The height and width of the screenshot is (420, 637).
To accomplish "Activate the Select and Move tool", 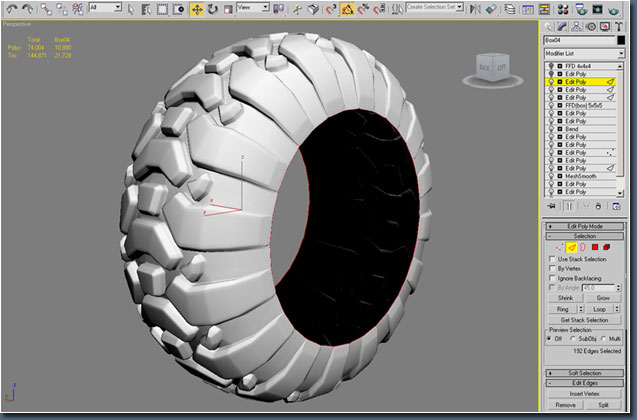I will pyautogui.click(x=197, y=9).
